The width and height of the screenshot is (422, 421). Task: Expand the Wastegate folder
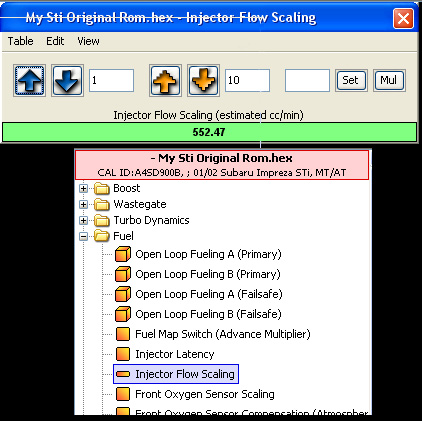point(83,204)
